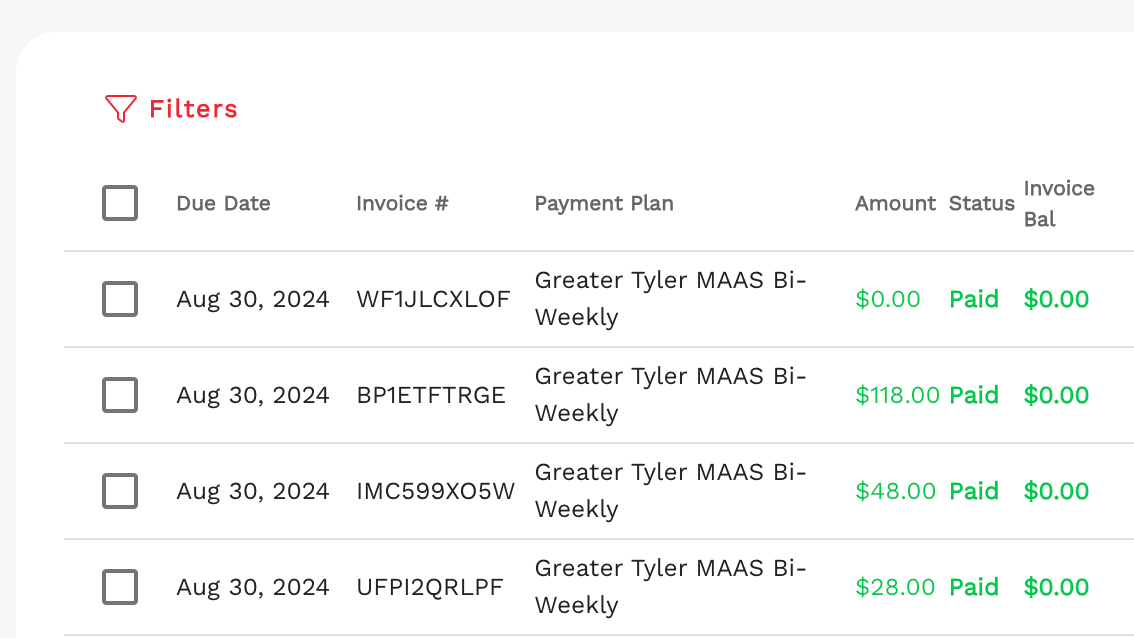Toggle the select-all header checkbox

point(120,203)
